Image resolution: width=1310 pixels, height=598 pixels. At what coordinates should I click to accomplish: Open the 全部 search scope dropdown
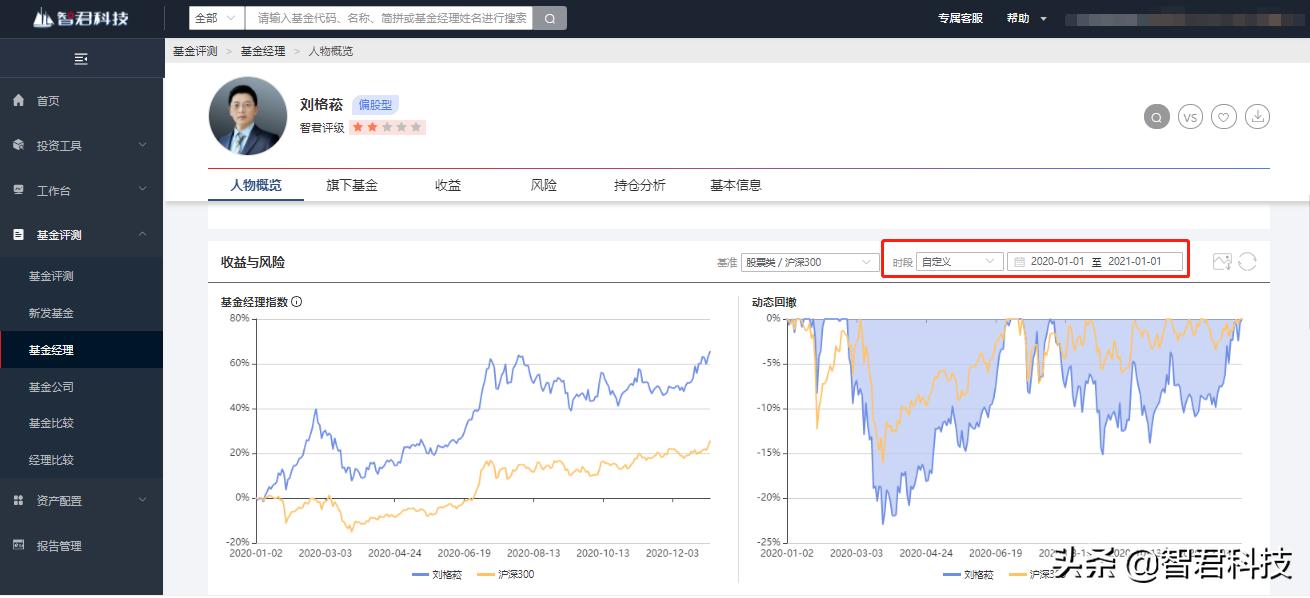(217, 18)
